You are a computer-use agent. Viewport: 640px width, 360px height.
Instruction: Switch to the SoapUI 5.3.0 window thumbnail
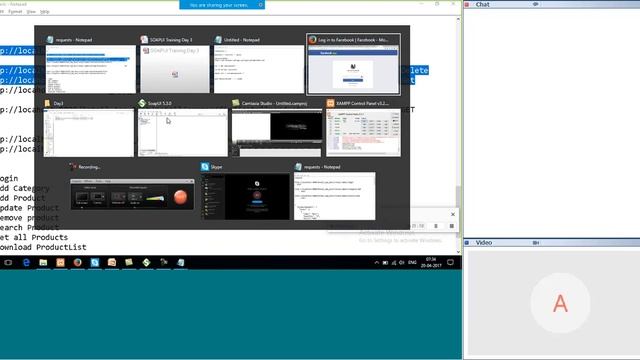click(x=183, y=133)
